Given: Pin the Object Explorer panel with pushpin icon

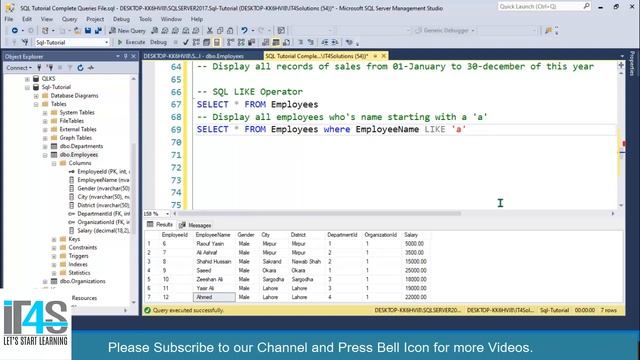Looking at the screenshot, I should tap(126, 56).
